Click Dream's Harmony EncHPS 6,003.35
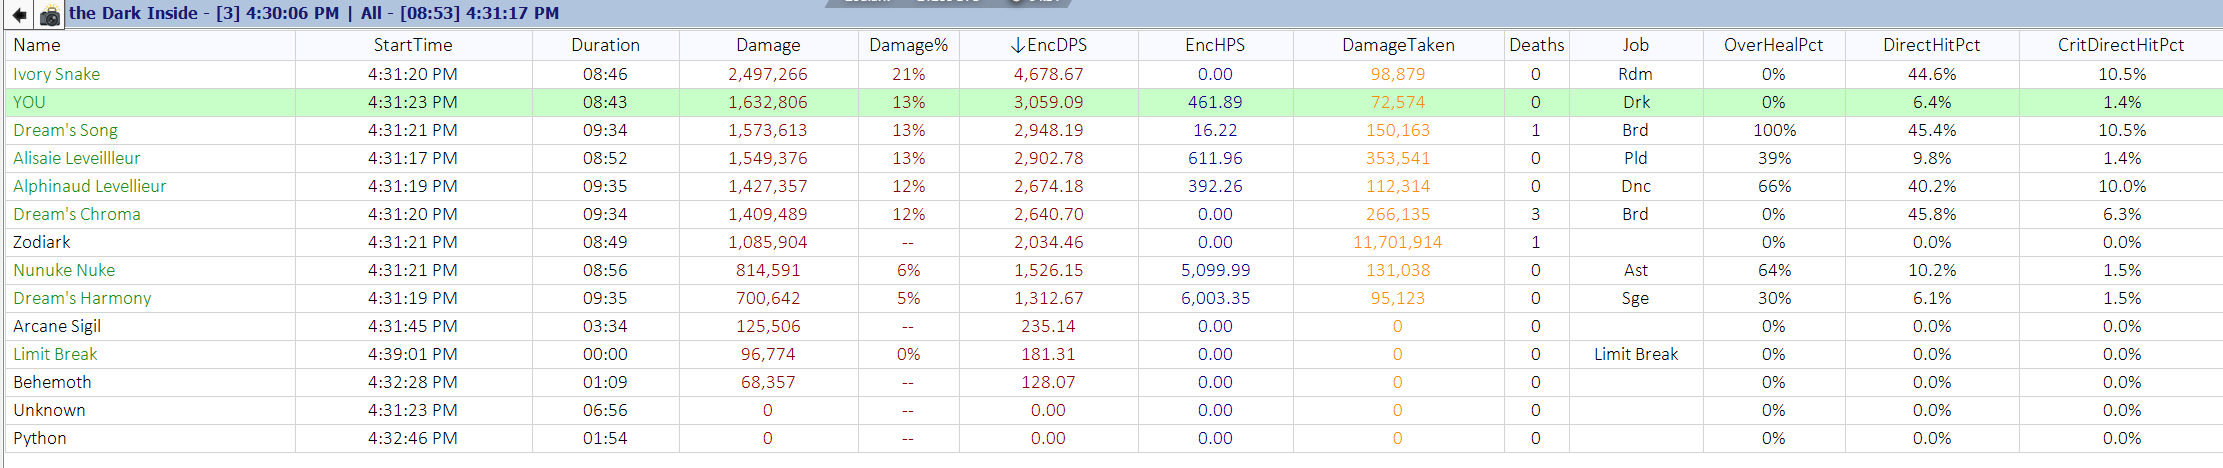Screen dimensions: 2223x468 pos(1215,298)
